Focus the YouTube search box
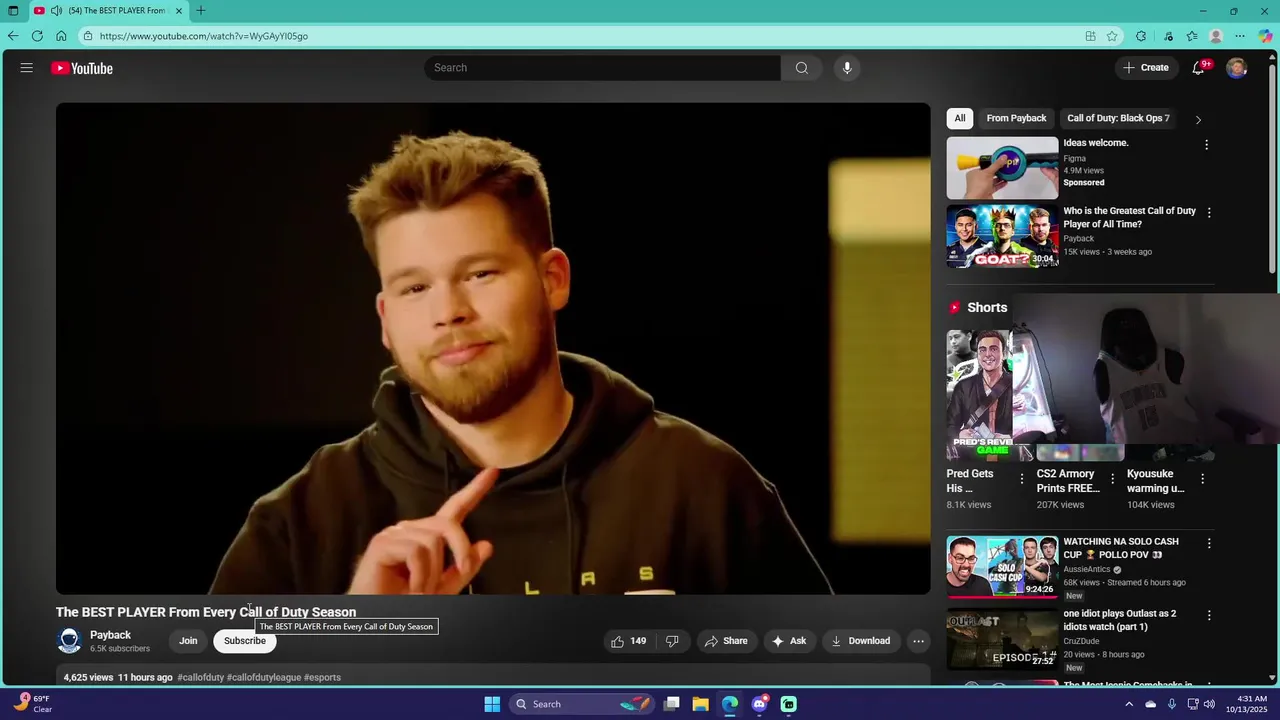Image resolution: width=1280 pixels, height=720 pixels. 602,68
